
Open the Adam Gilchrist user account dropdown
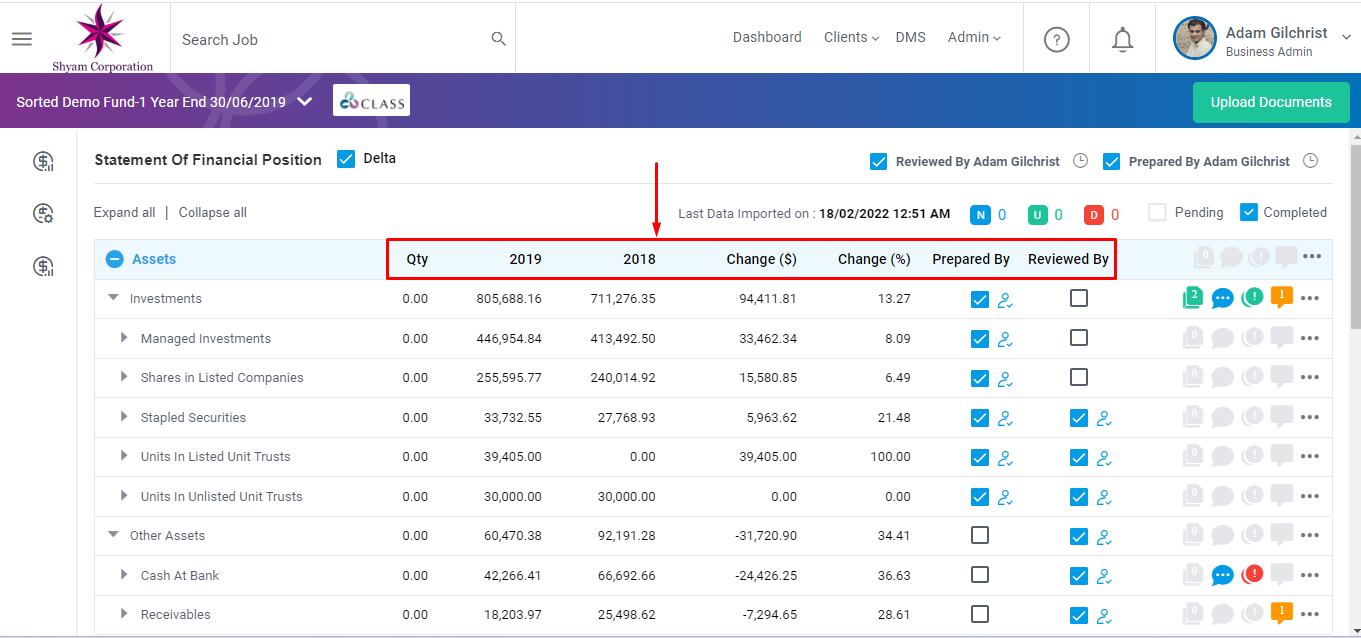1345,38
